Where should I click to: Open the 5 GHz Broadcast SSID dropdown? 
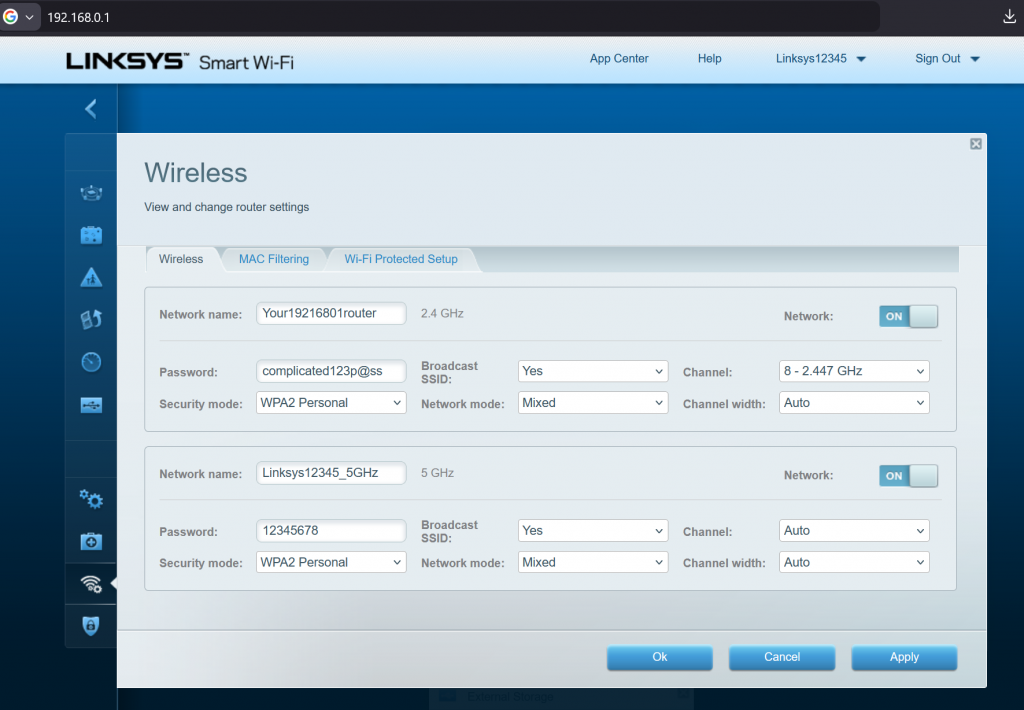coord(592,530)
